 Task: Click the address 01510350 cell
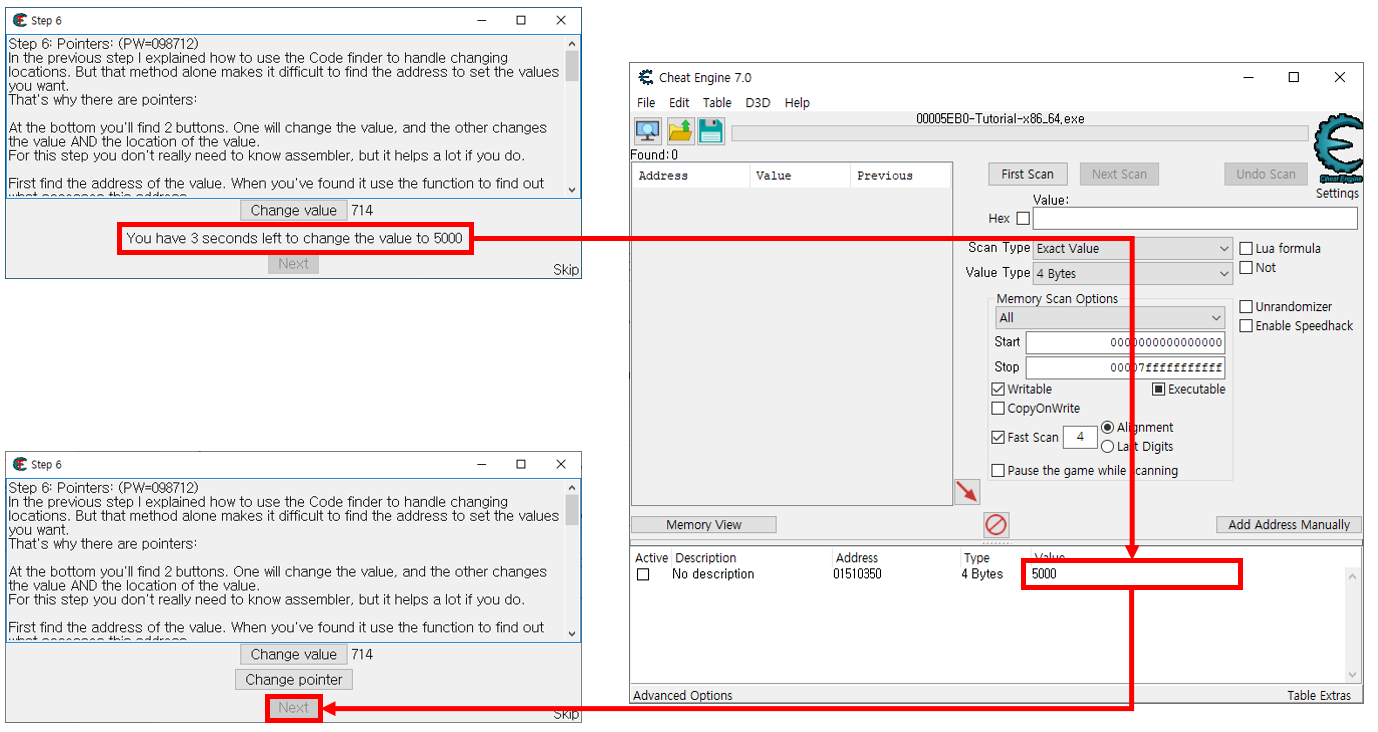857,574
